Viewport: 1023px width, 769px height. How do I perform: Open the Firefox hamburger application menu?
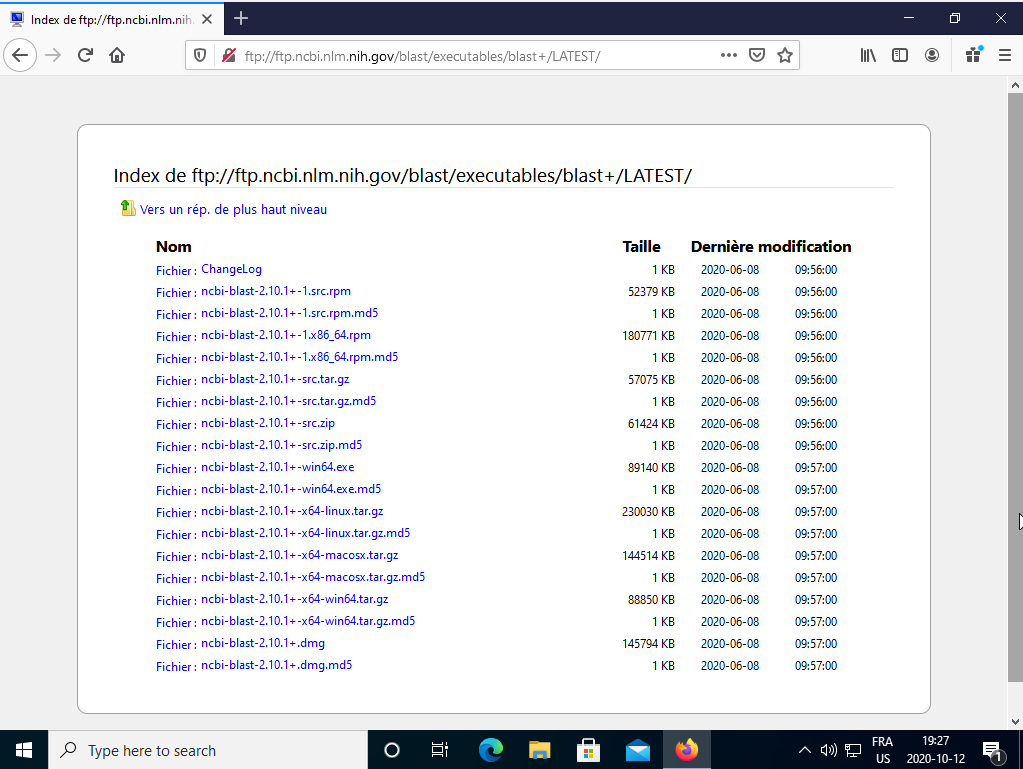pos(1005,56)
